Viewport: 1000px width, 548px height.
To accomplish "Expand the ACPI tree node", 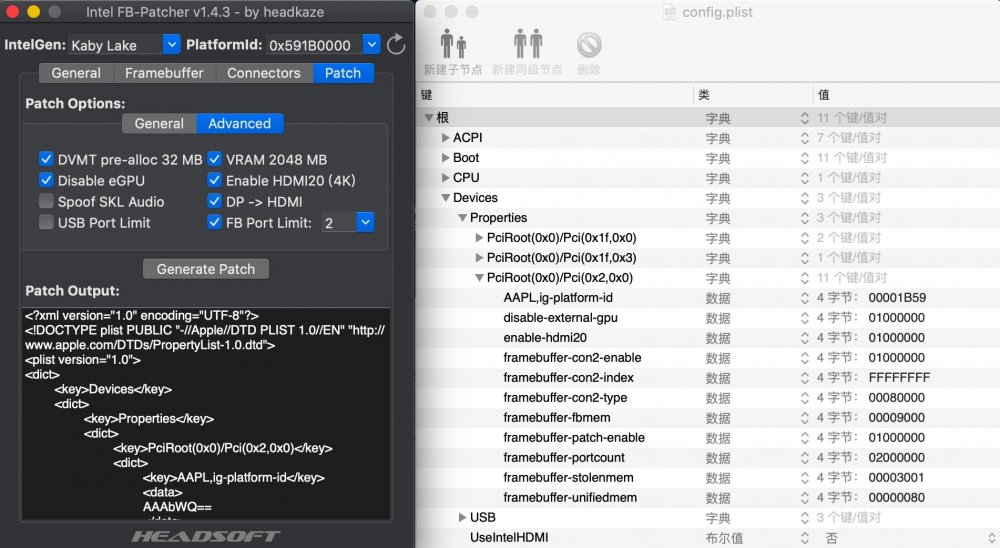I will (446, 138).
